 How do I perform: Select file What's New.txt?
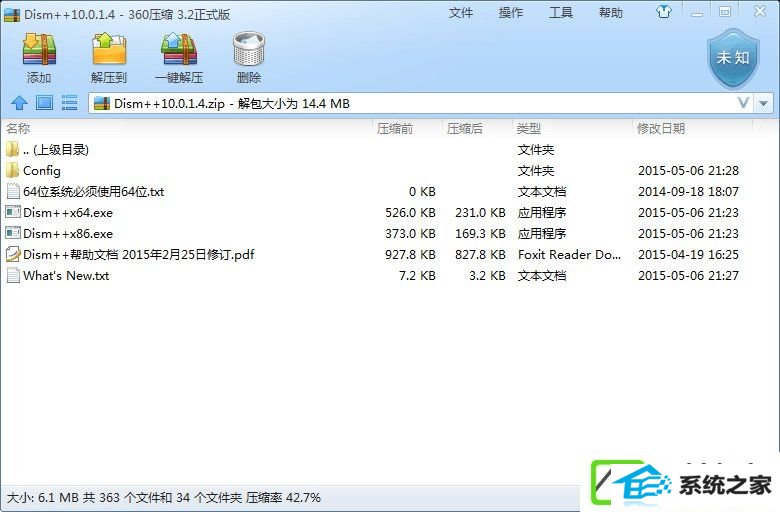pyautogui.click(x=66, y=275)
